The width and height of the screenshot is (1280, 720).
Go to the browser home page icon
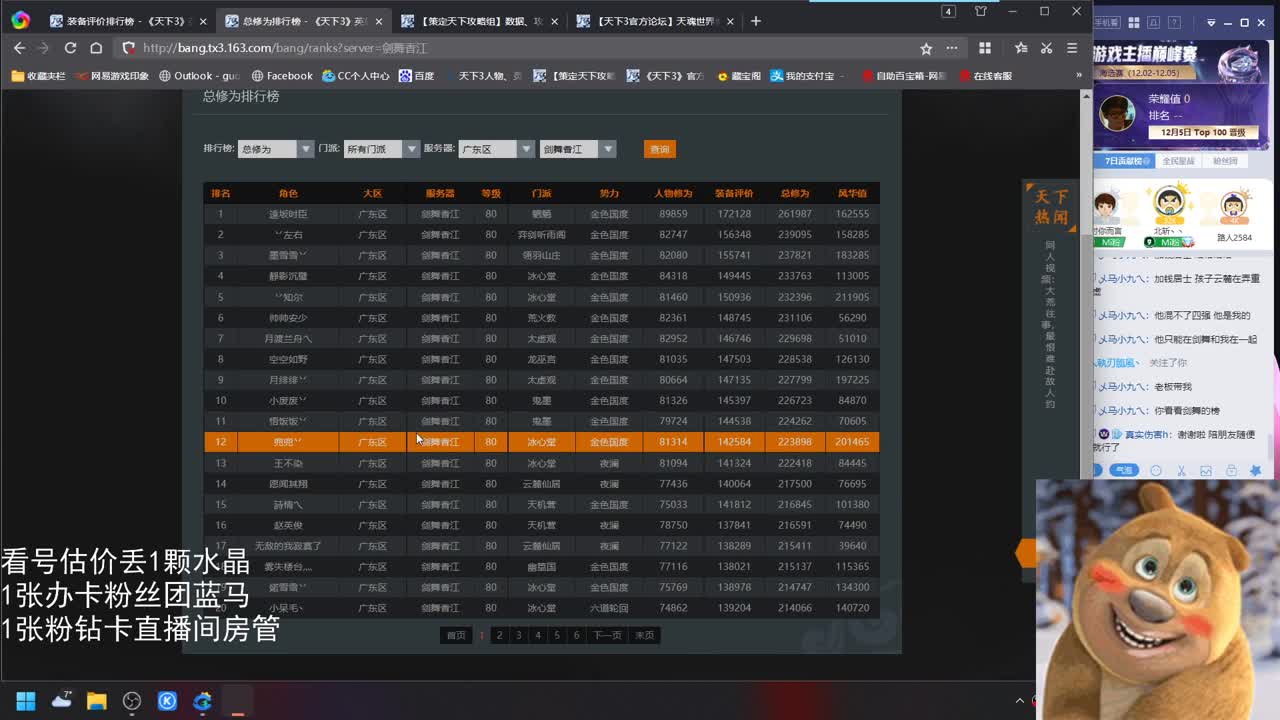[x=96, y=48]
